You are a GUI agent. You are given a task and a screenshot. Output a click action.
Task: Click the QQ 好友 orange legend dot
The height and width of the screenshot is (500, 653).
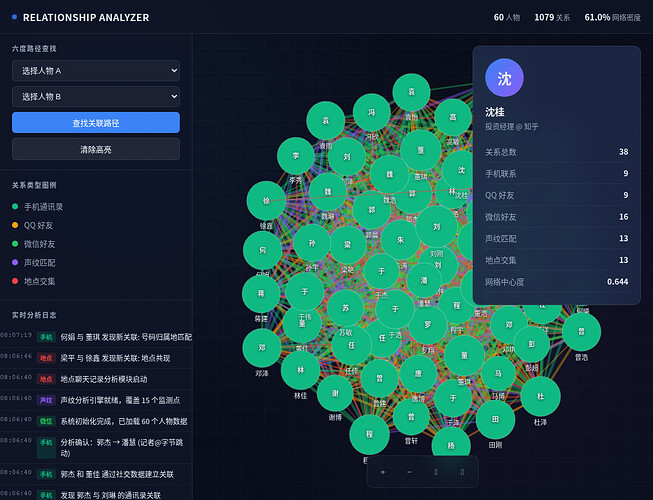click(x=15, y=225)
